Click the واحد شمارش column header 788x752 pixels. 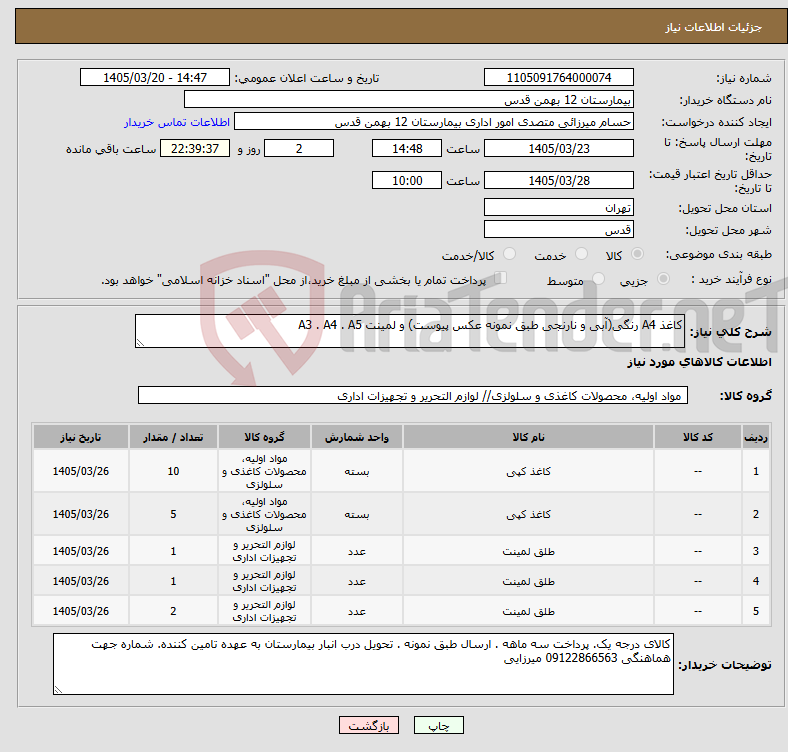356,437
